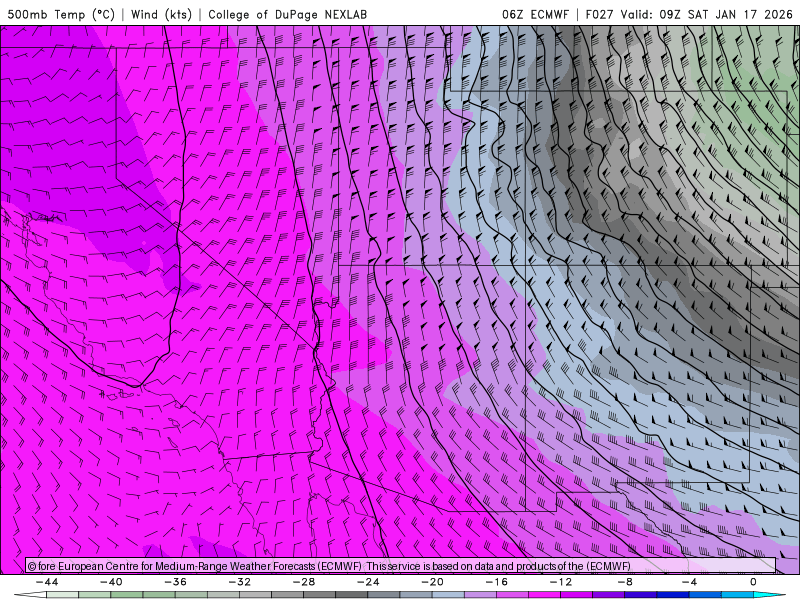Click the "06Z ECMWF" model run label
800x600 pixels.
pyautogui.click(x=535, y=14)
